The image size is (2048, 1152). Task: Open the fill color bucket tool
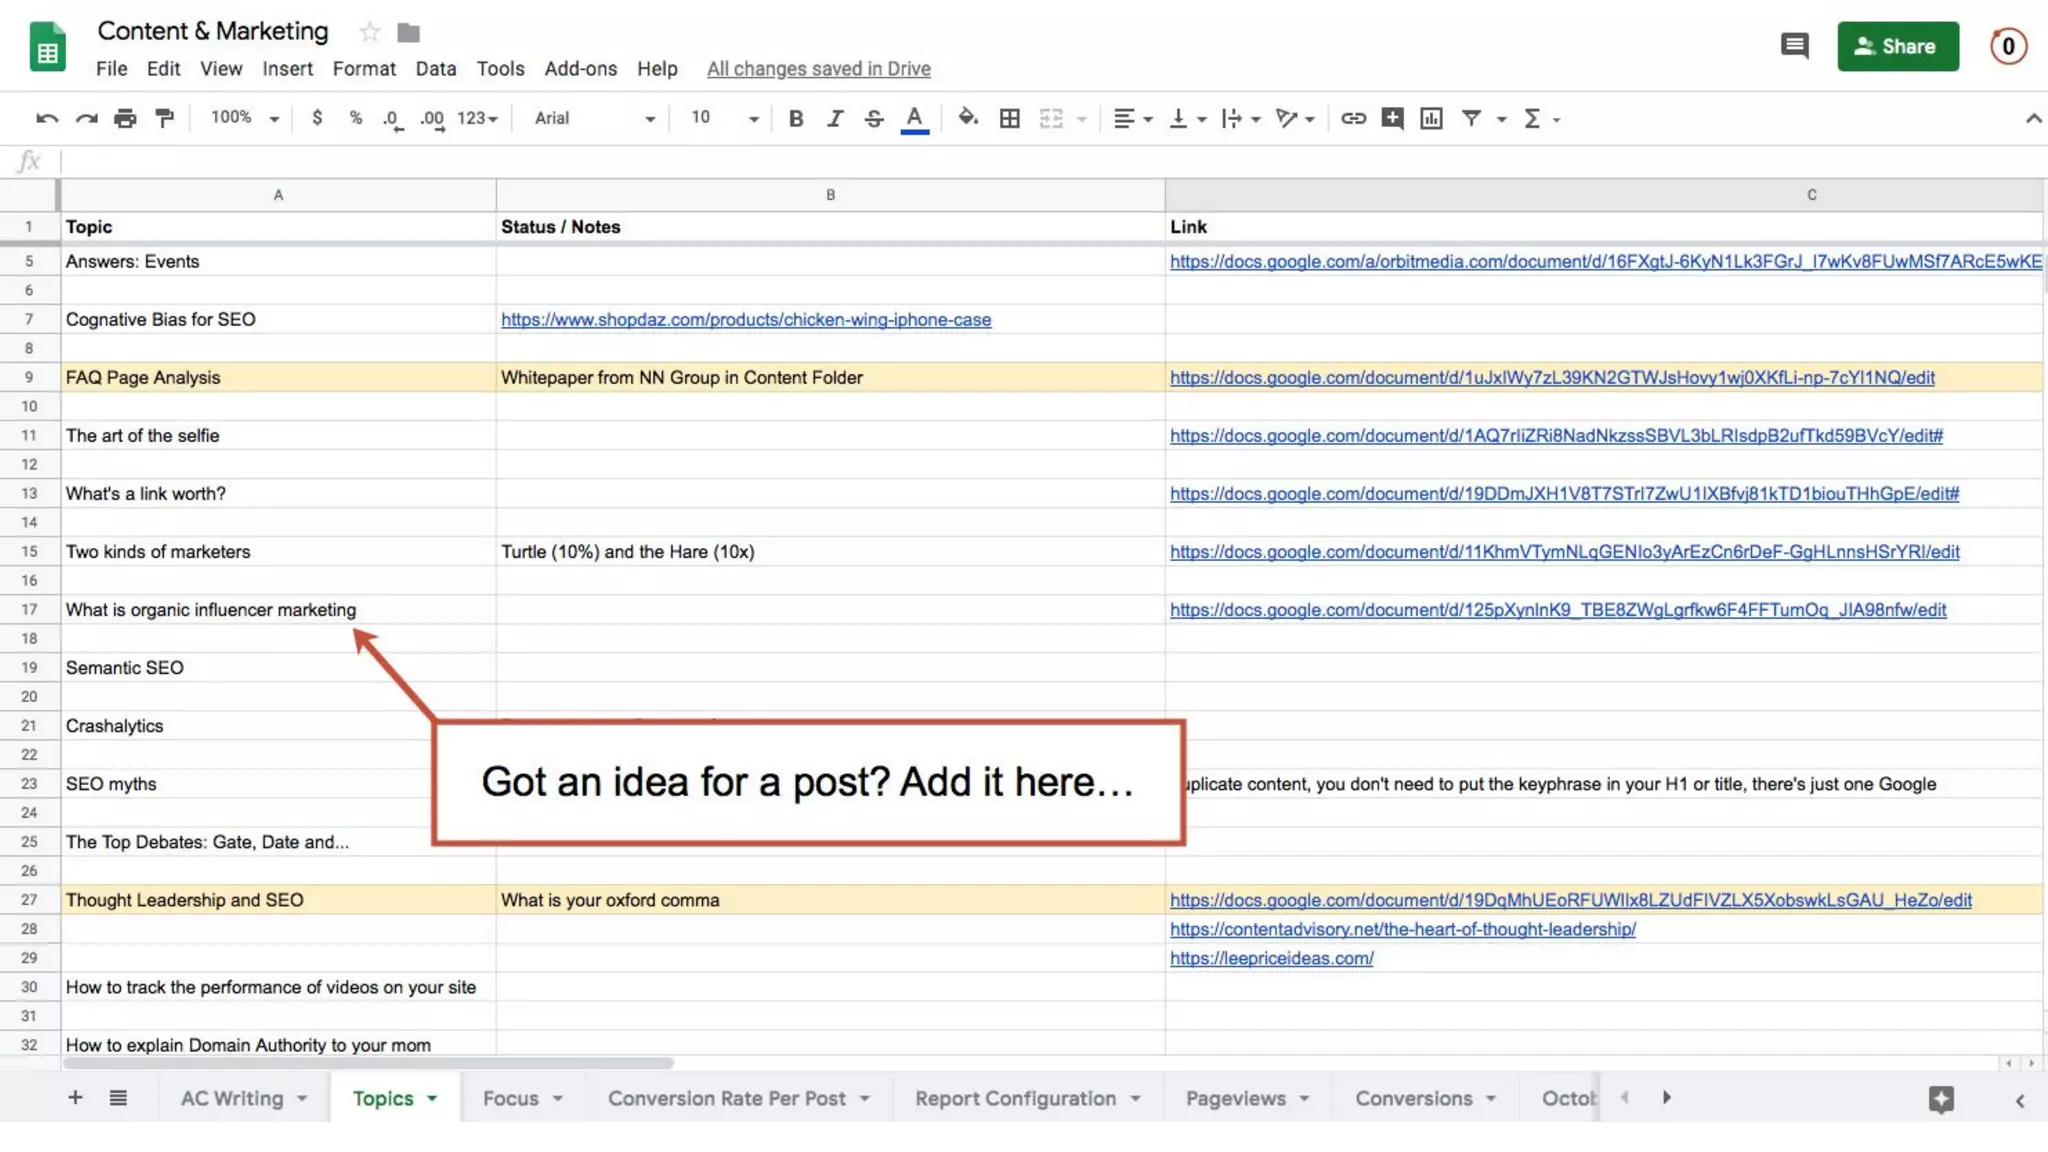[967, 118]
